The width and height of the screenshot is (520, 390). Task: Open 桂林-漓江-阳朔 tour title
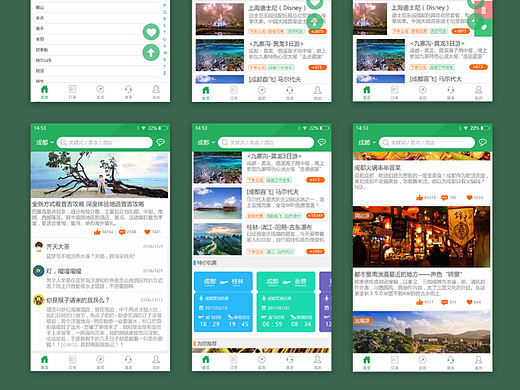point(279,227)
